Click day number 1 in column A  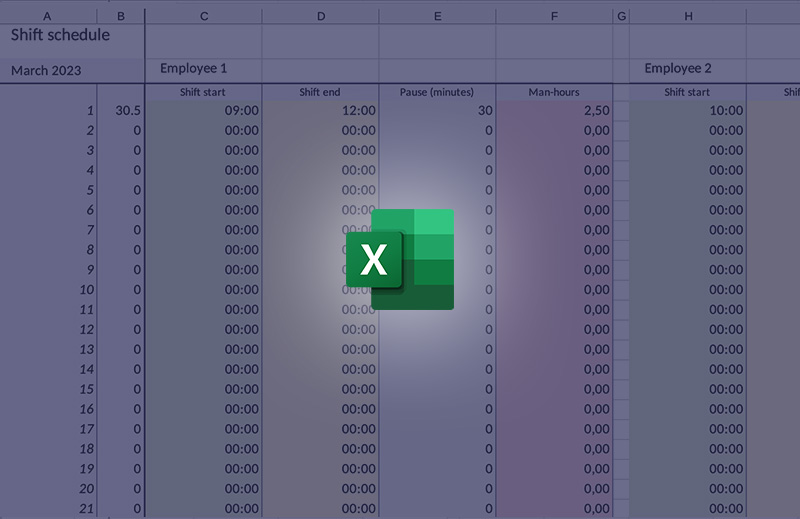click(x=48, y=110)
